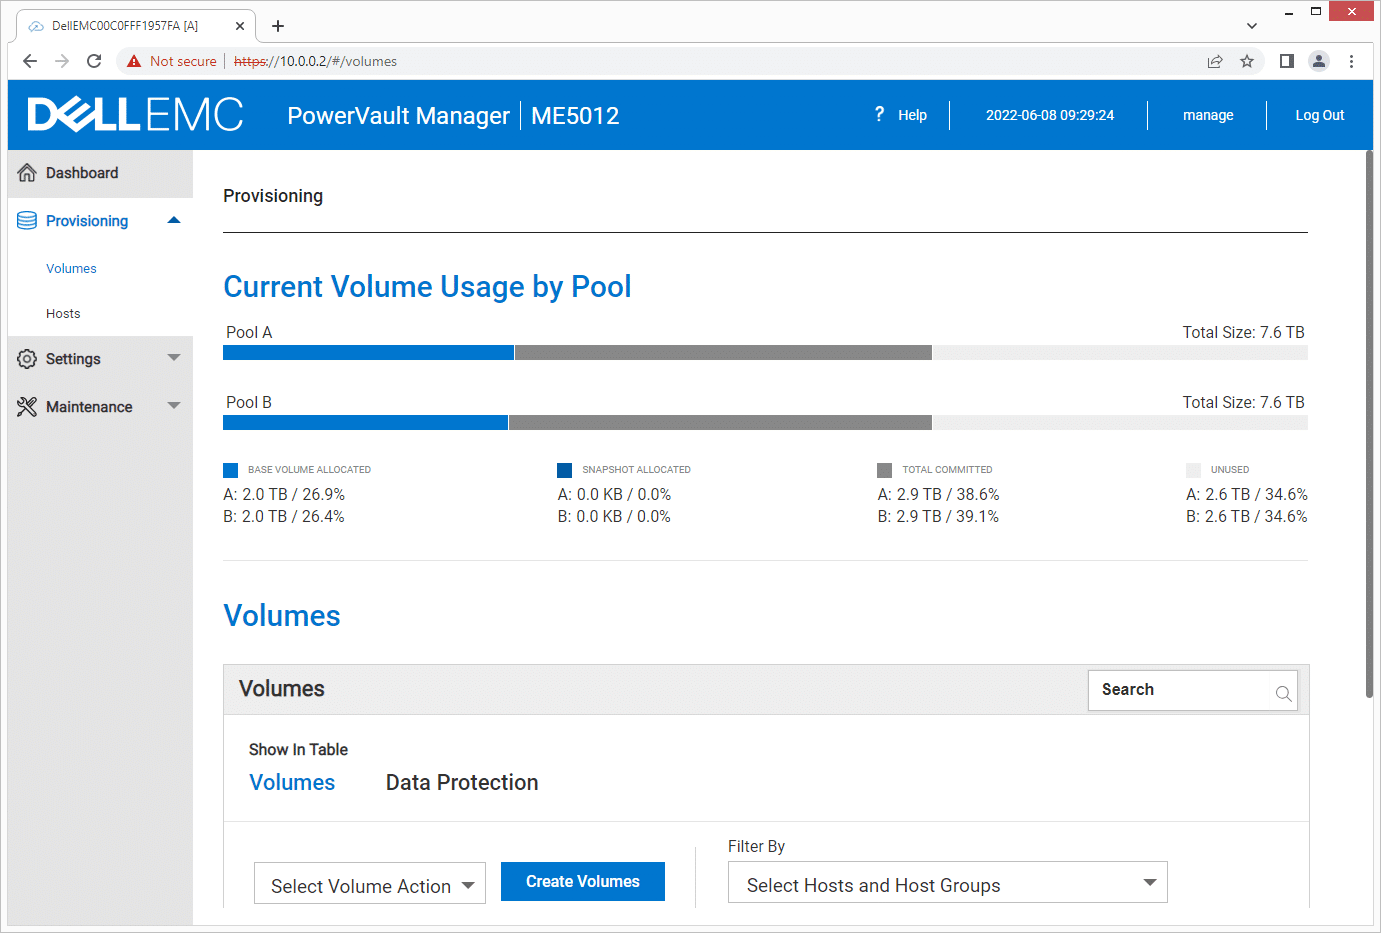Click the Create Volumes button
The height and width of the screenshot is (933, 1381).
[583, 881]
